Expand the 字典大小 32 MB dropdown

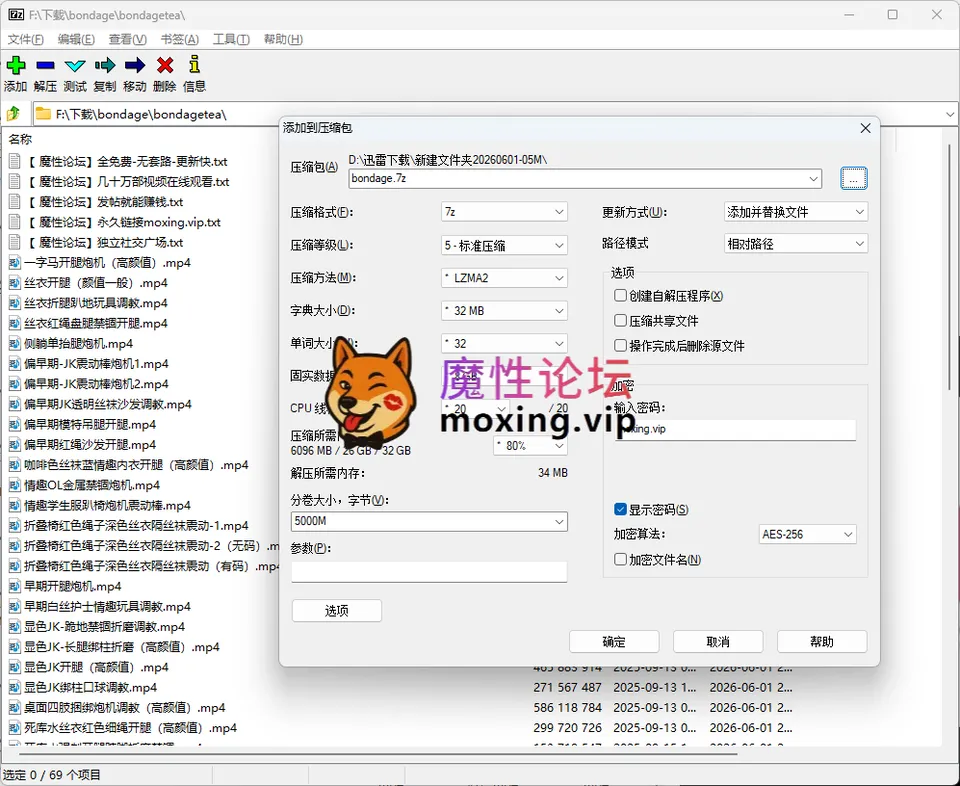[x=504, y=311]
